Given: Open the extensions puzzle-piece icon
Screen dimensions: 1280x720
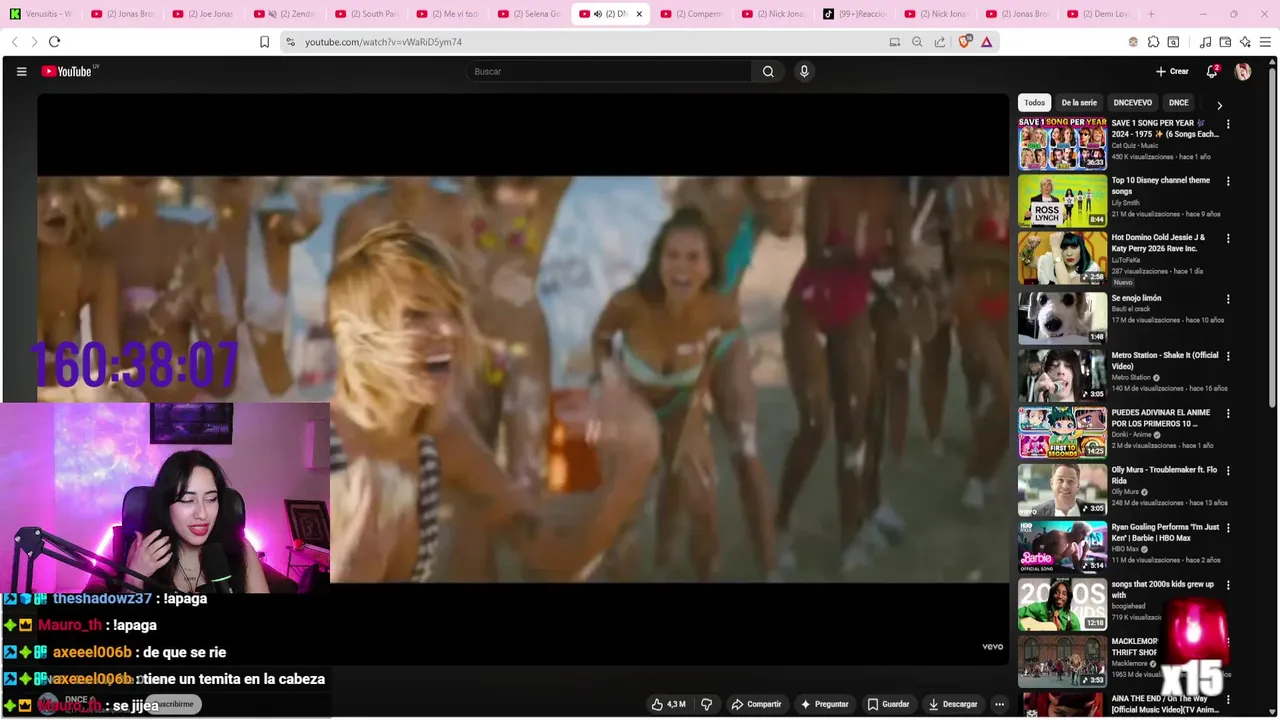Looking at the screenshot, I should tap(1153, 42).
